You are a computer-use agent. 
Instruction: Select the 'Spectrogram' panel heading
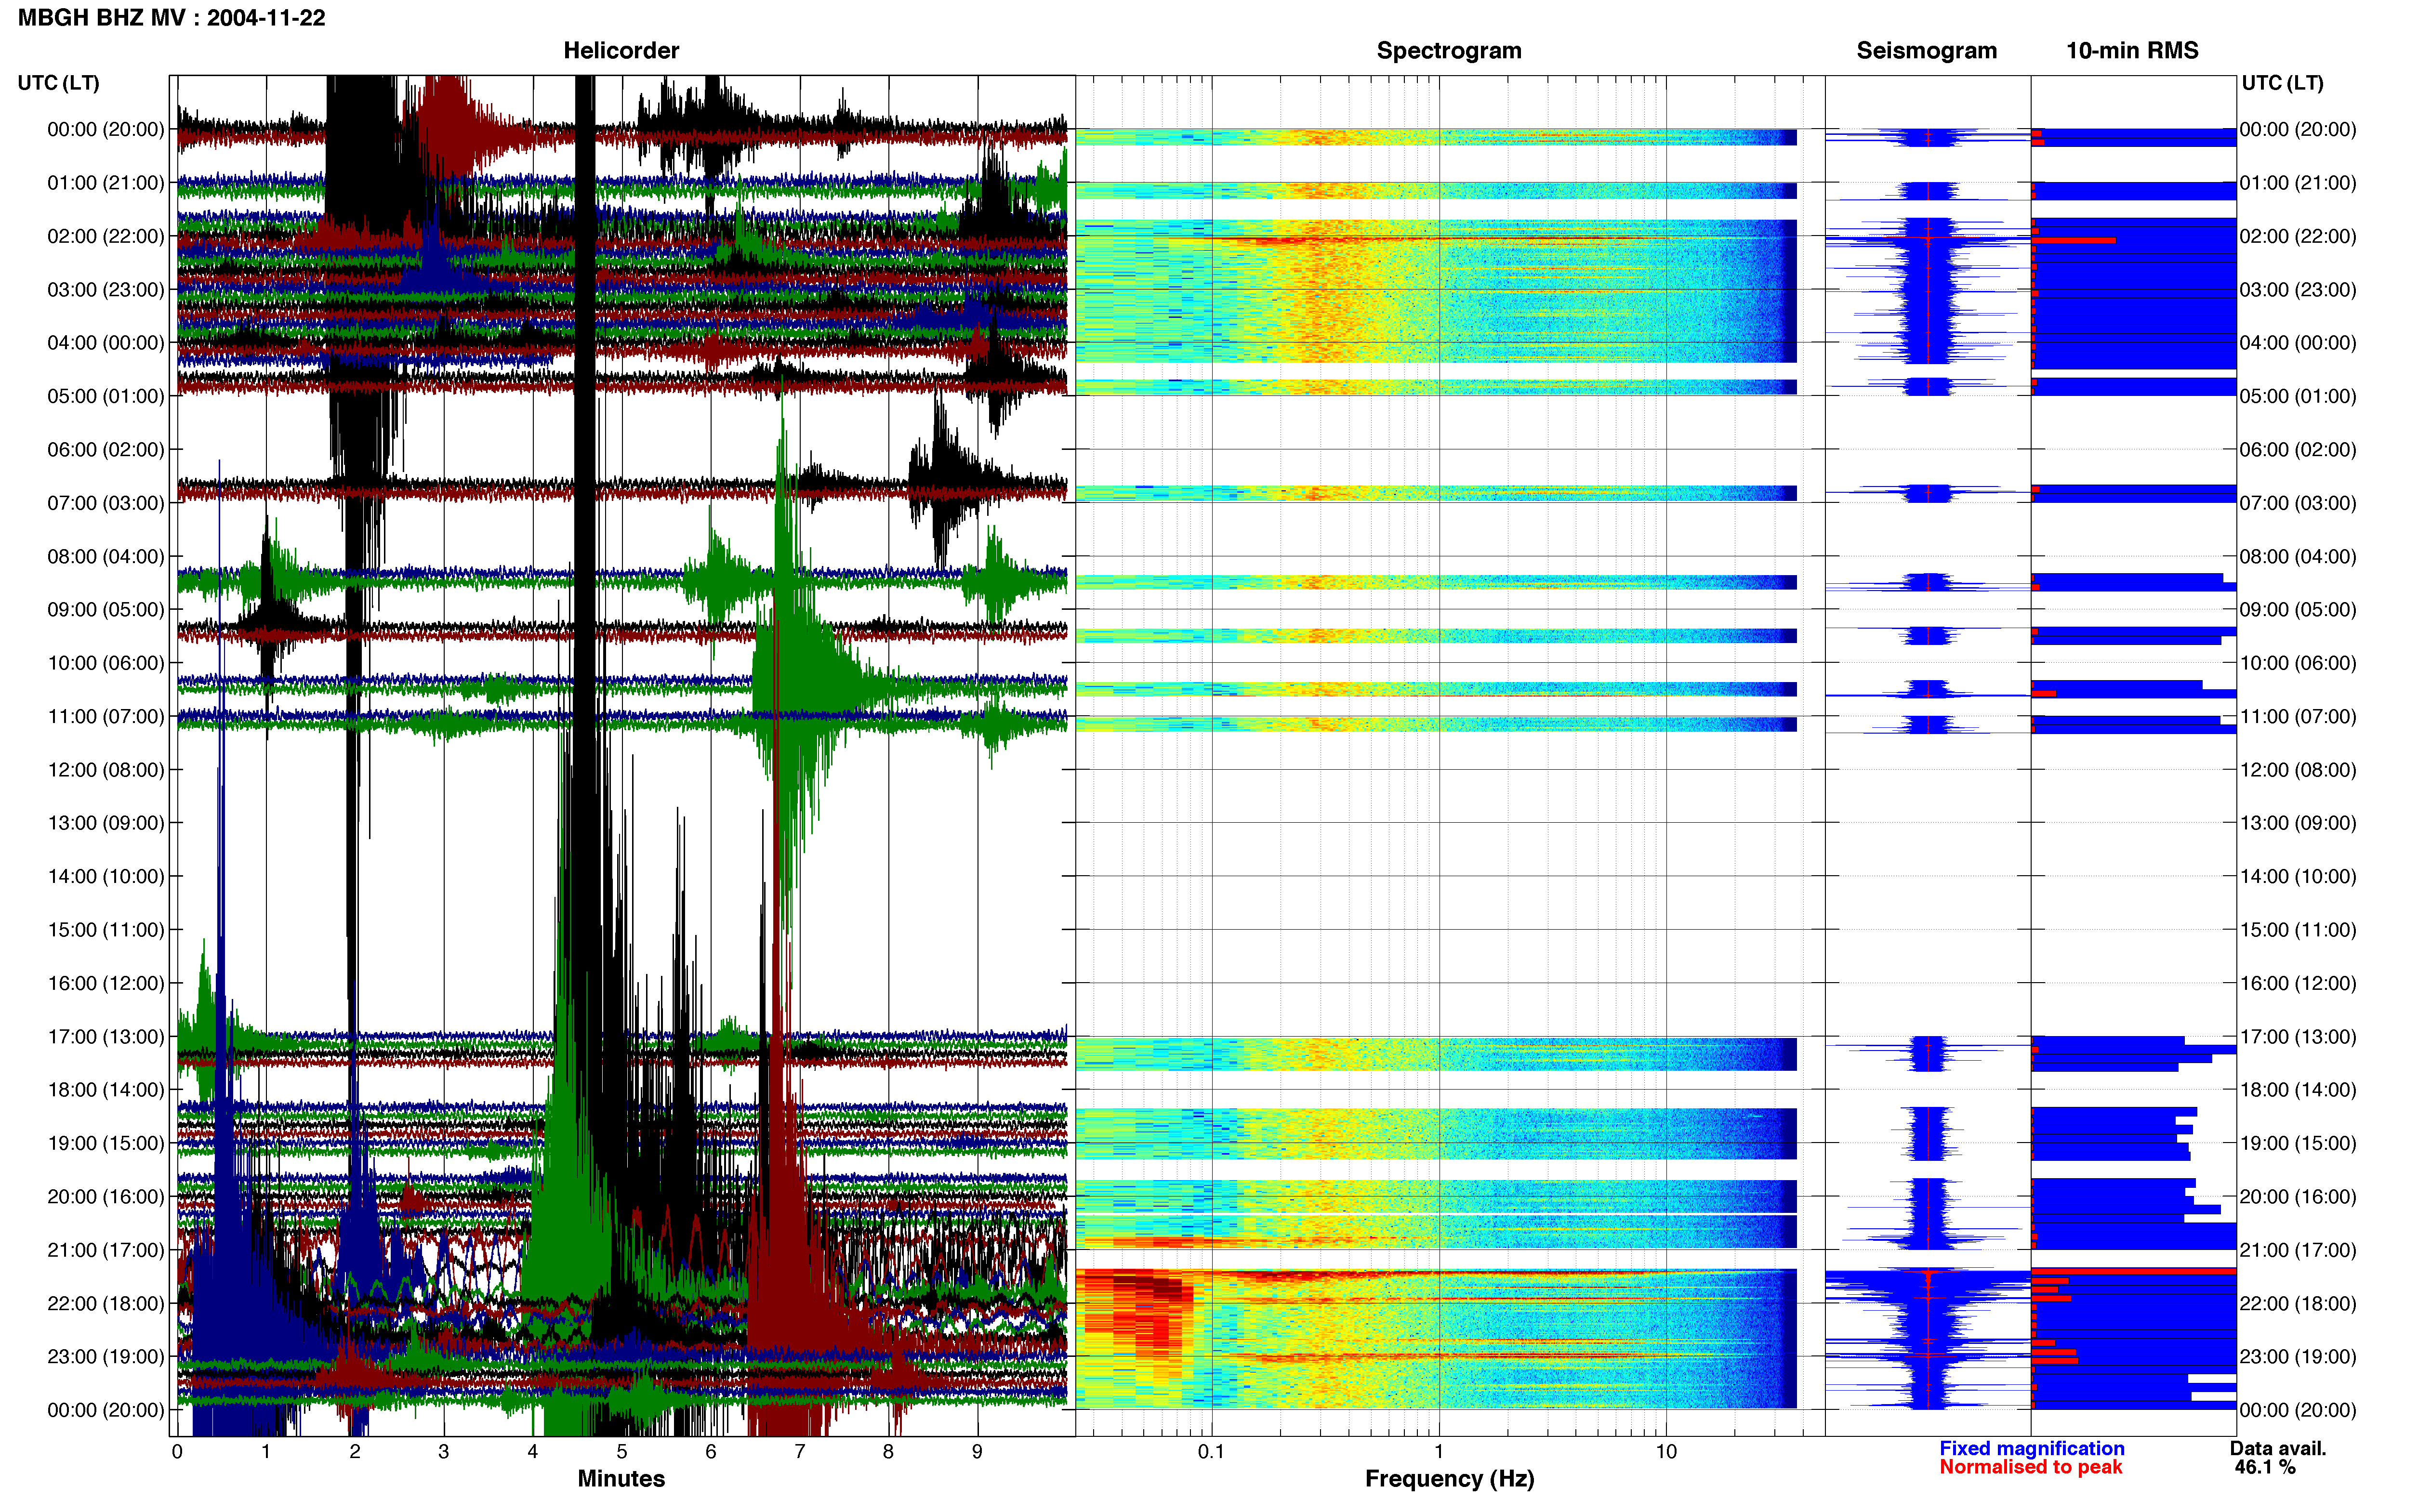click(x=1449, y=50)
